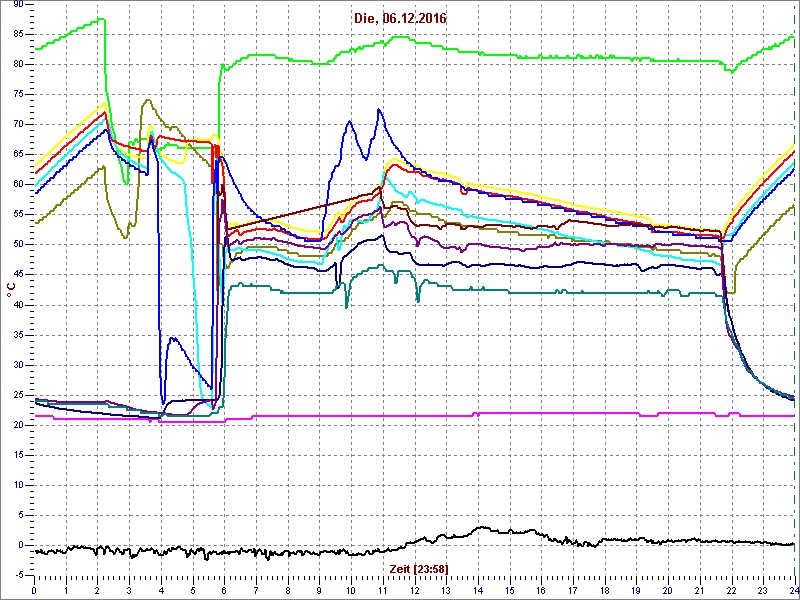The width and height of the screenshot is (800, 600).
Task: Click the "Zeit [23:58]" axis label
Action: click(x=419, y=568)
